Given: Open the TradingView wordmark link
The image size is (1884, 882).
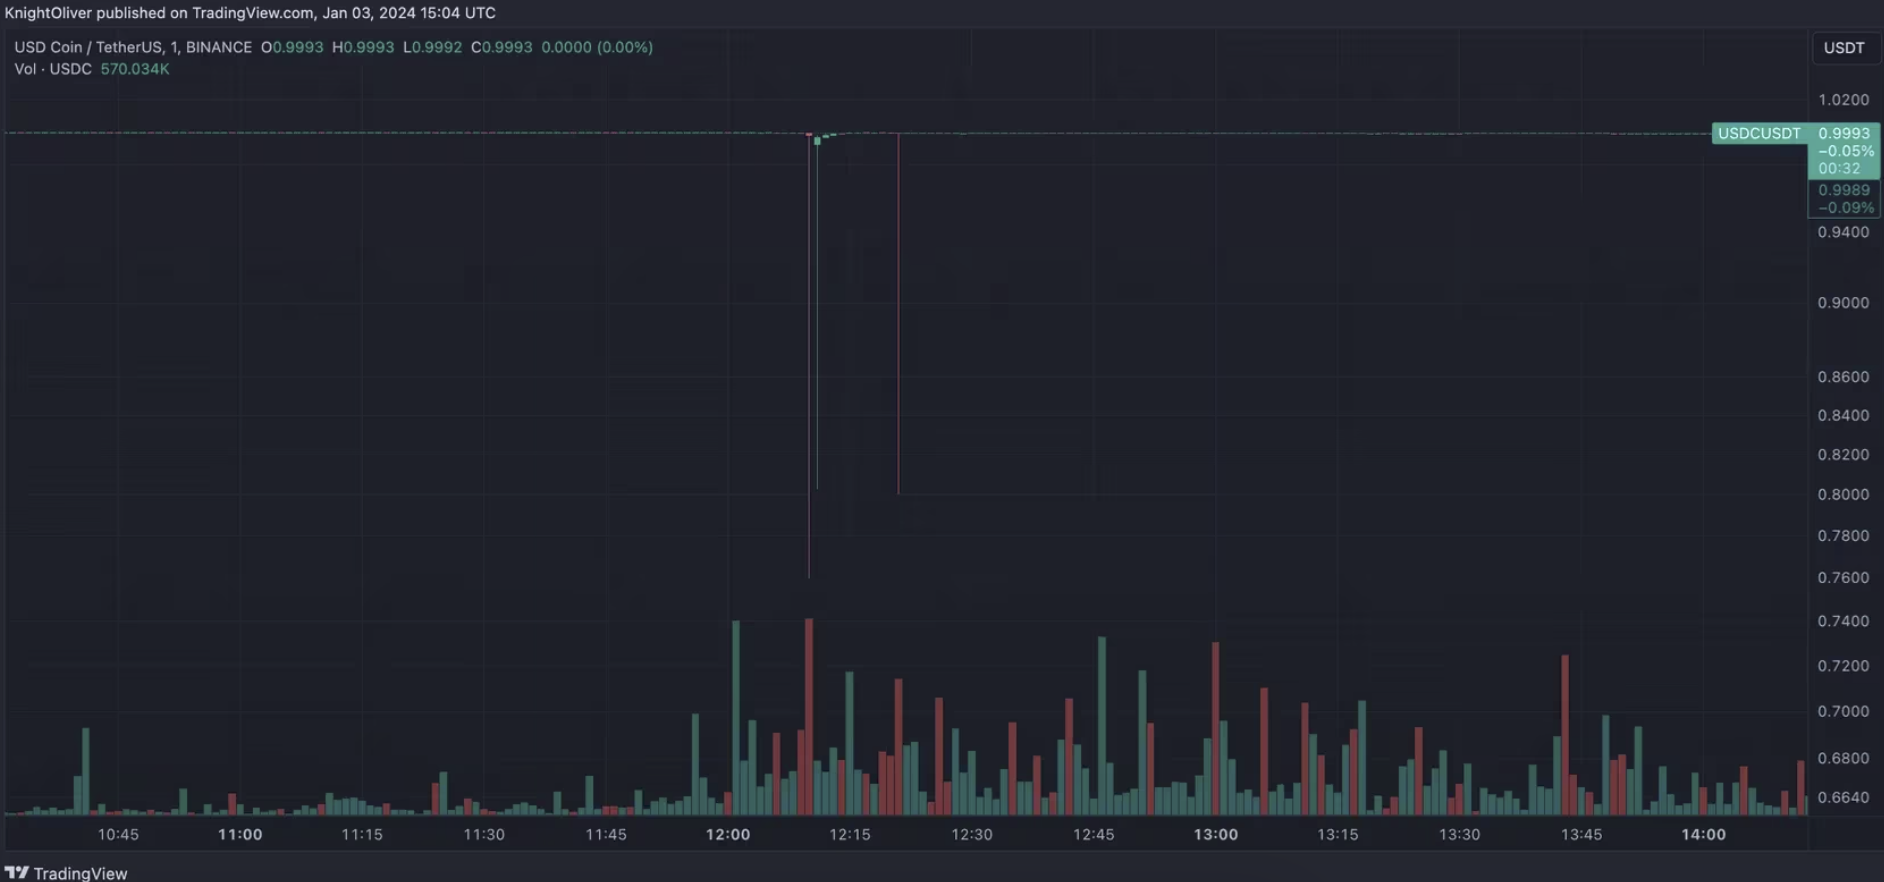Looking at the screenshot, I should point(80,873).
